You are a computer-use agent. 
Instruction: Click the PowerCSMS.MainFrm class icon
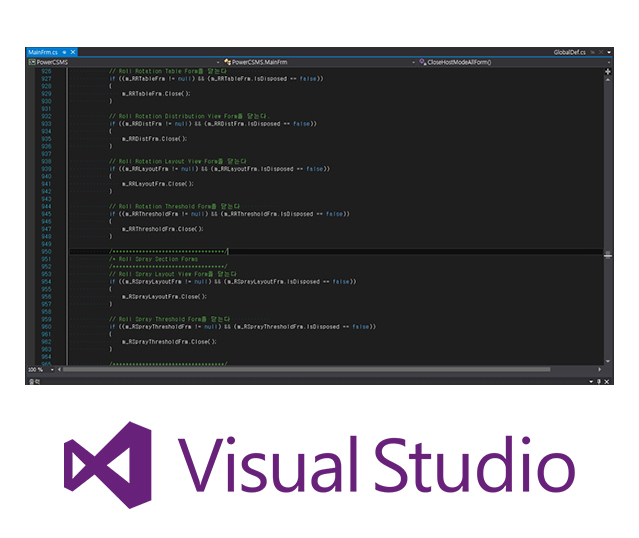[227, 62]
